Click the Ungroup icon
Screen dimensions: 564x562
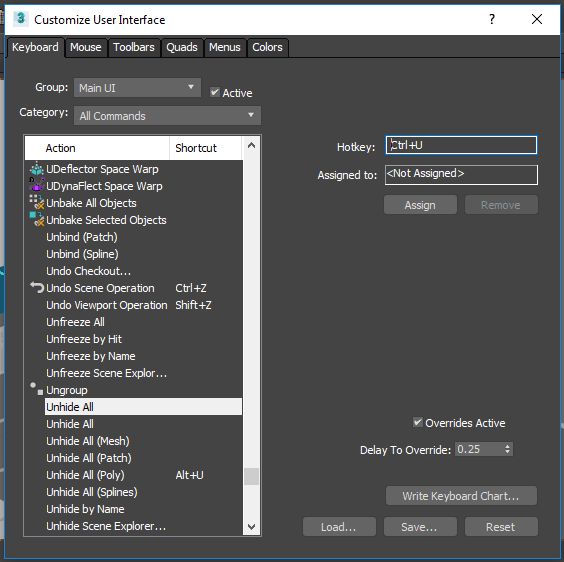pyautogui.click(x=37, y=389)
